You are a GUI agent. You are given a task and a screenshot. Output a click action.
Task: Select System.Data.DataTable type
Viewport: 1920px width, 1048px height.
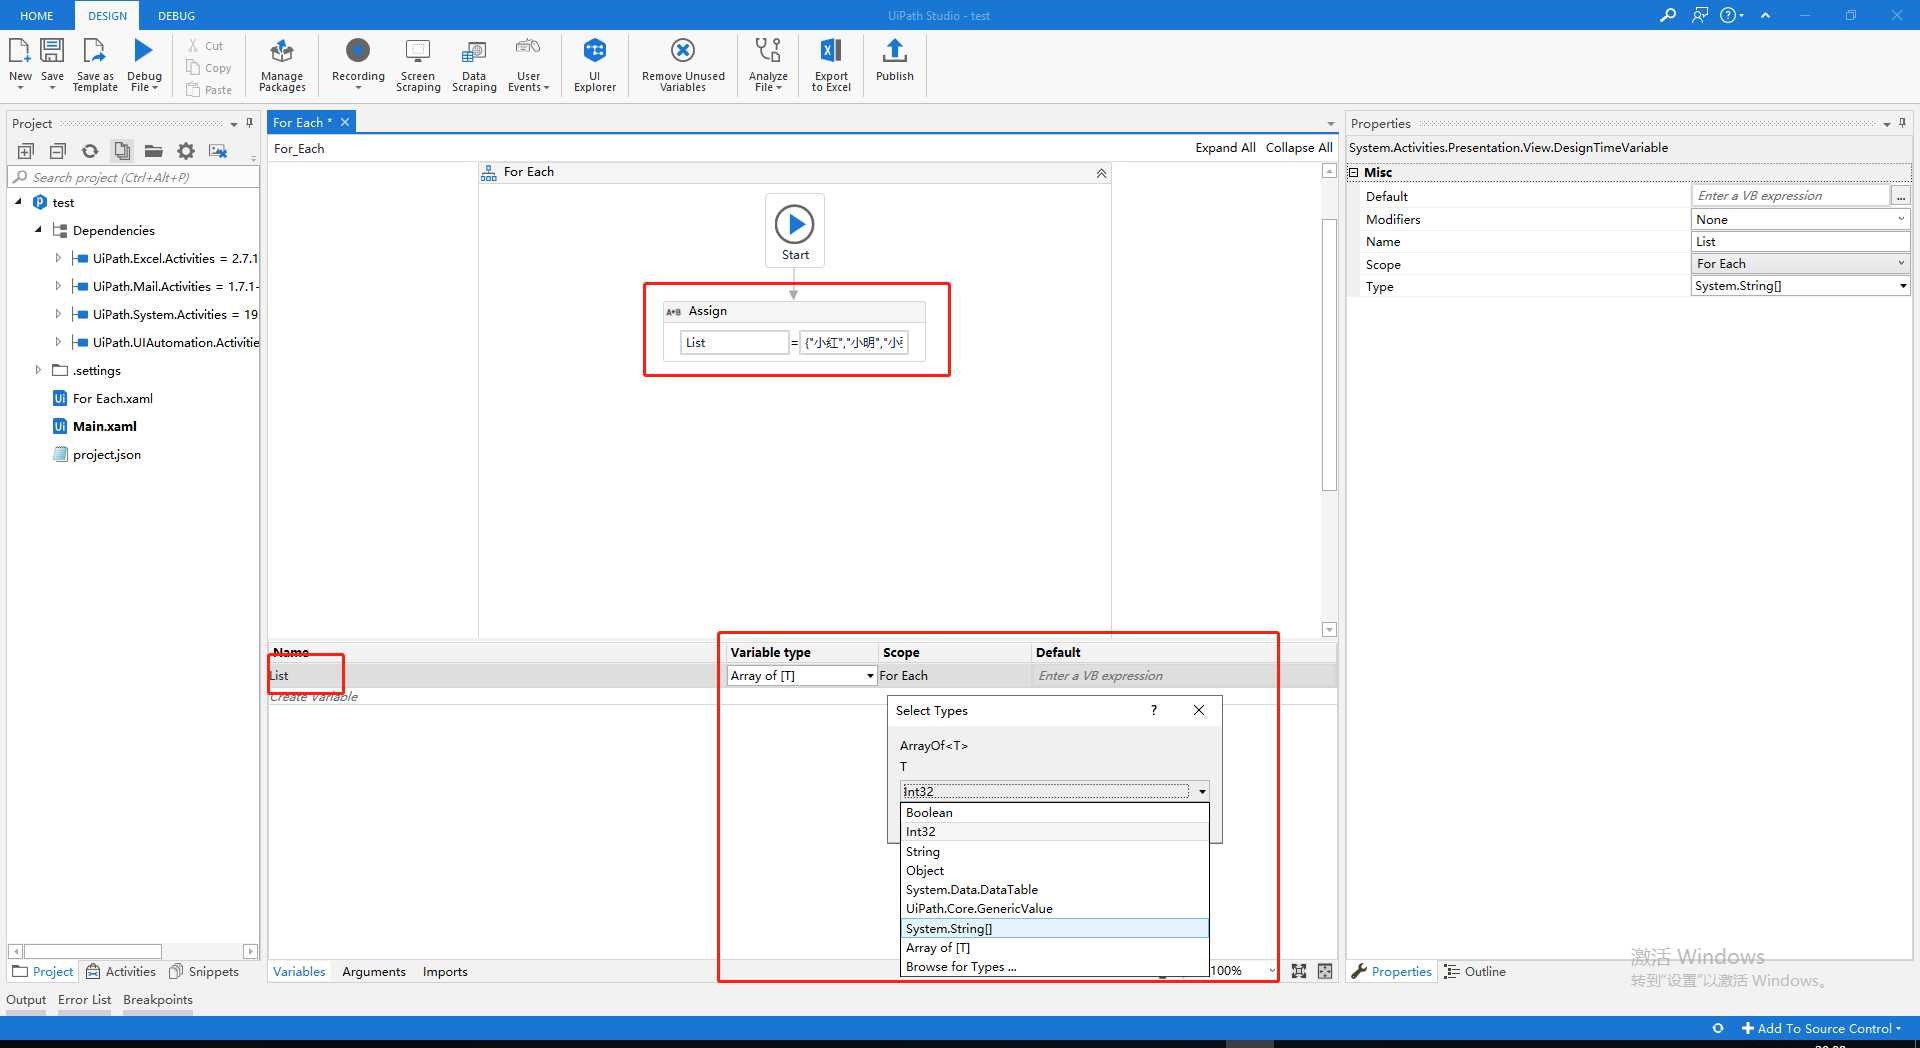1055,889
